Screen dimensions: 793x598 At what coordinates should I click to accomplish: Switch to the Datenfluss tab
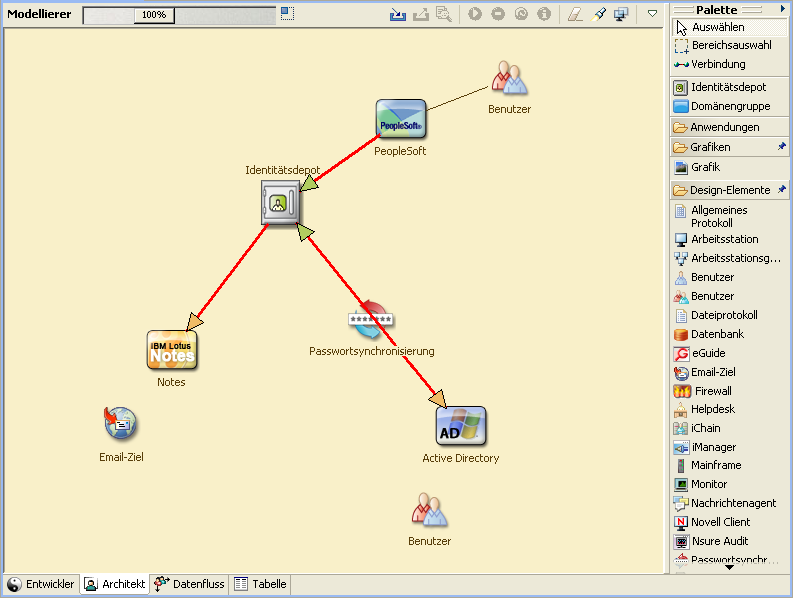189,584
